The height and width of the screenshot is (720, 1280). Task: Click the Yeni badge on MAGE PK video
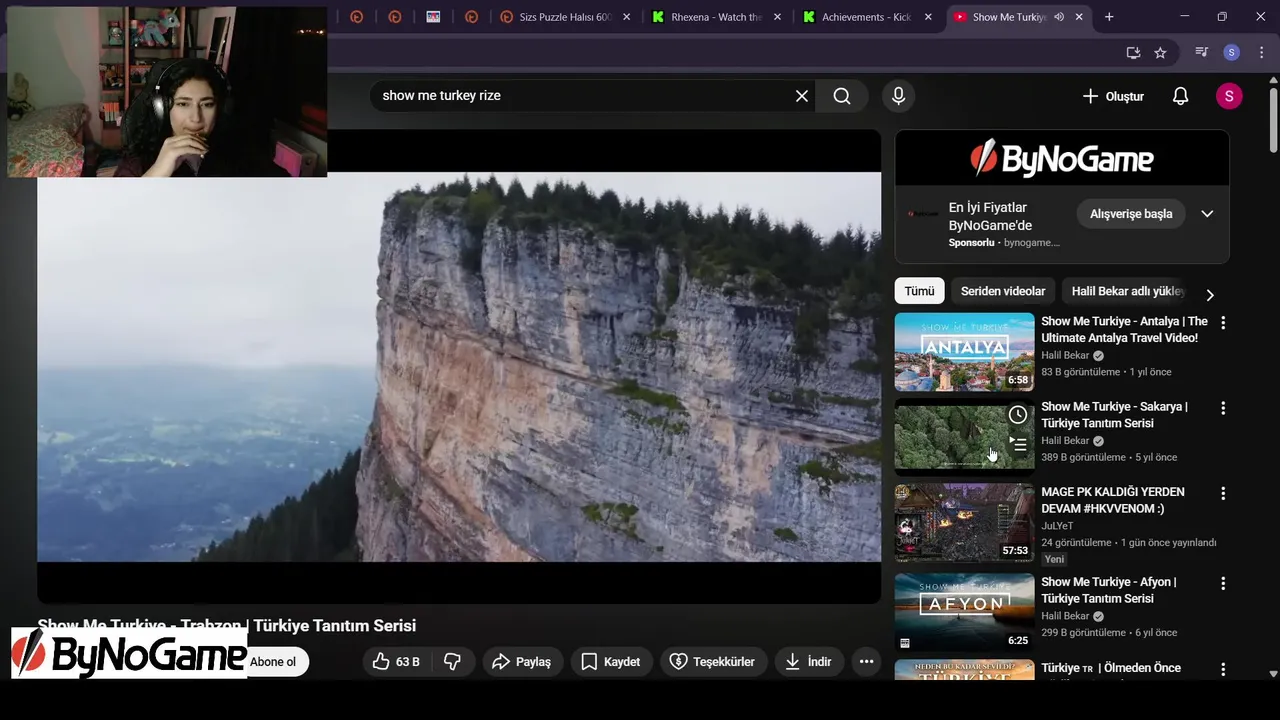click(1054, 559)
